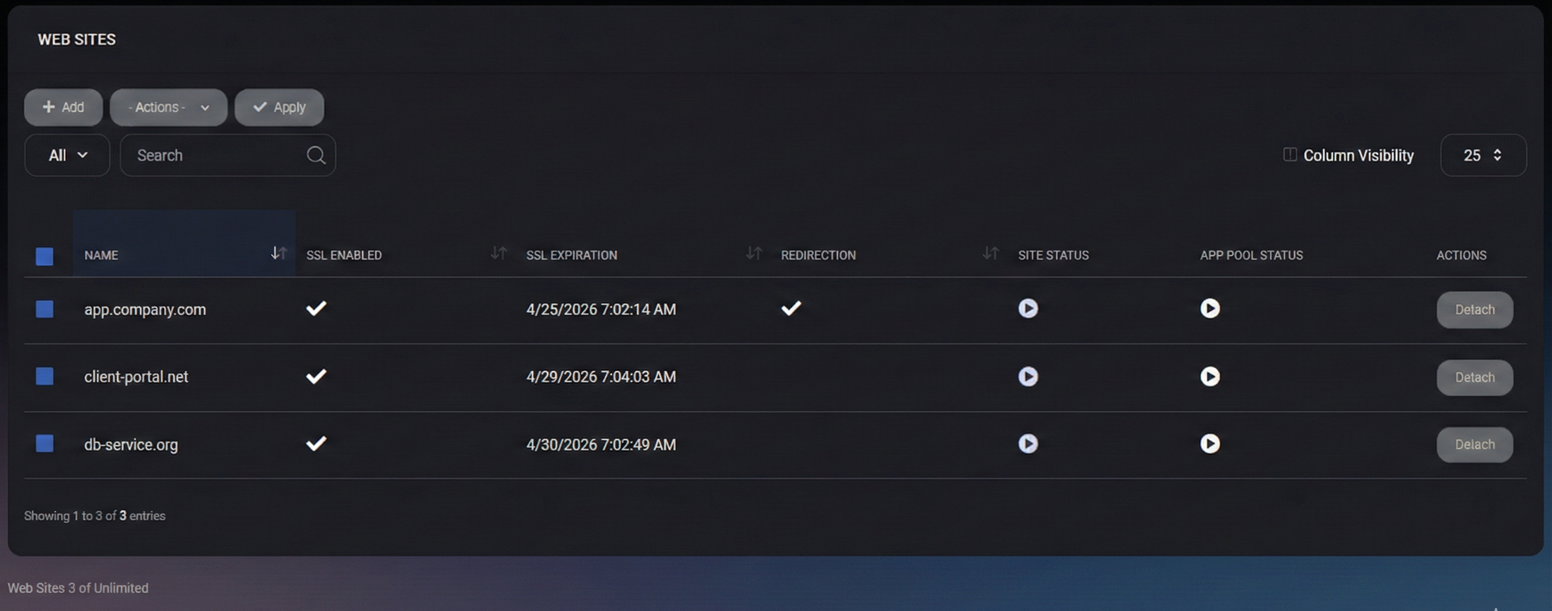This screenshot has height=611, width=1552.
Task: Toggle the db-service.org row checkbox
Action: (x=45, y=443)
